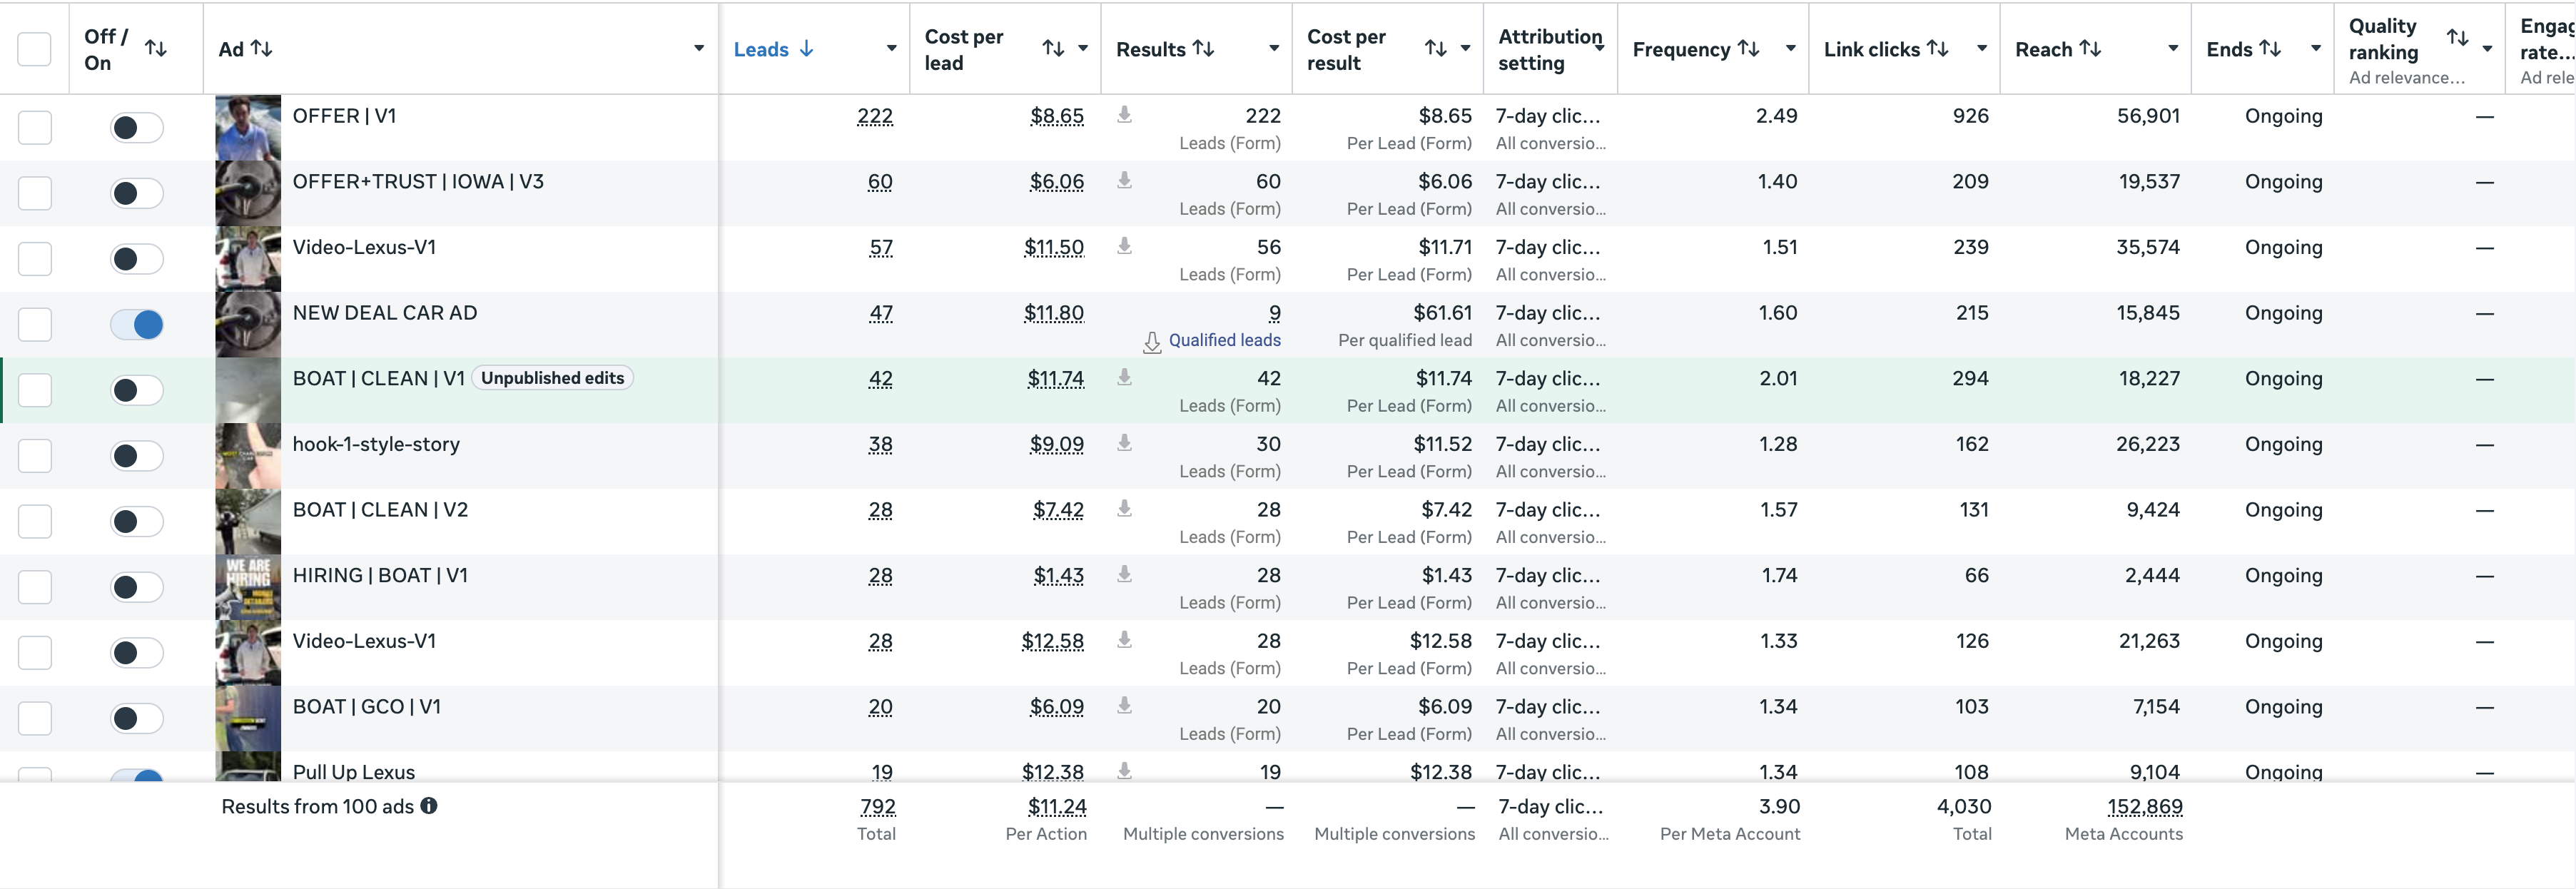This screenshot has width=2576, height=889.
Task: Toggle off the NEW DEAL CAR AD switch
Action: click(x=137, y=324)
